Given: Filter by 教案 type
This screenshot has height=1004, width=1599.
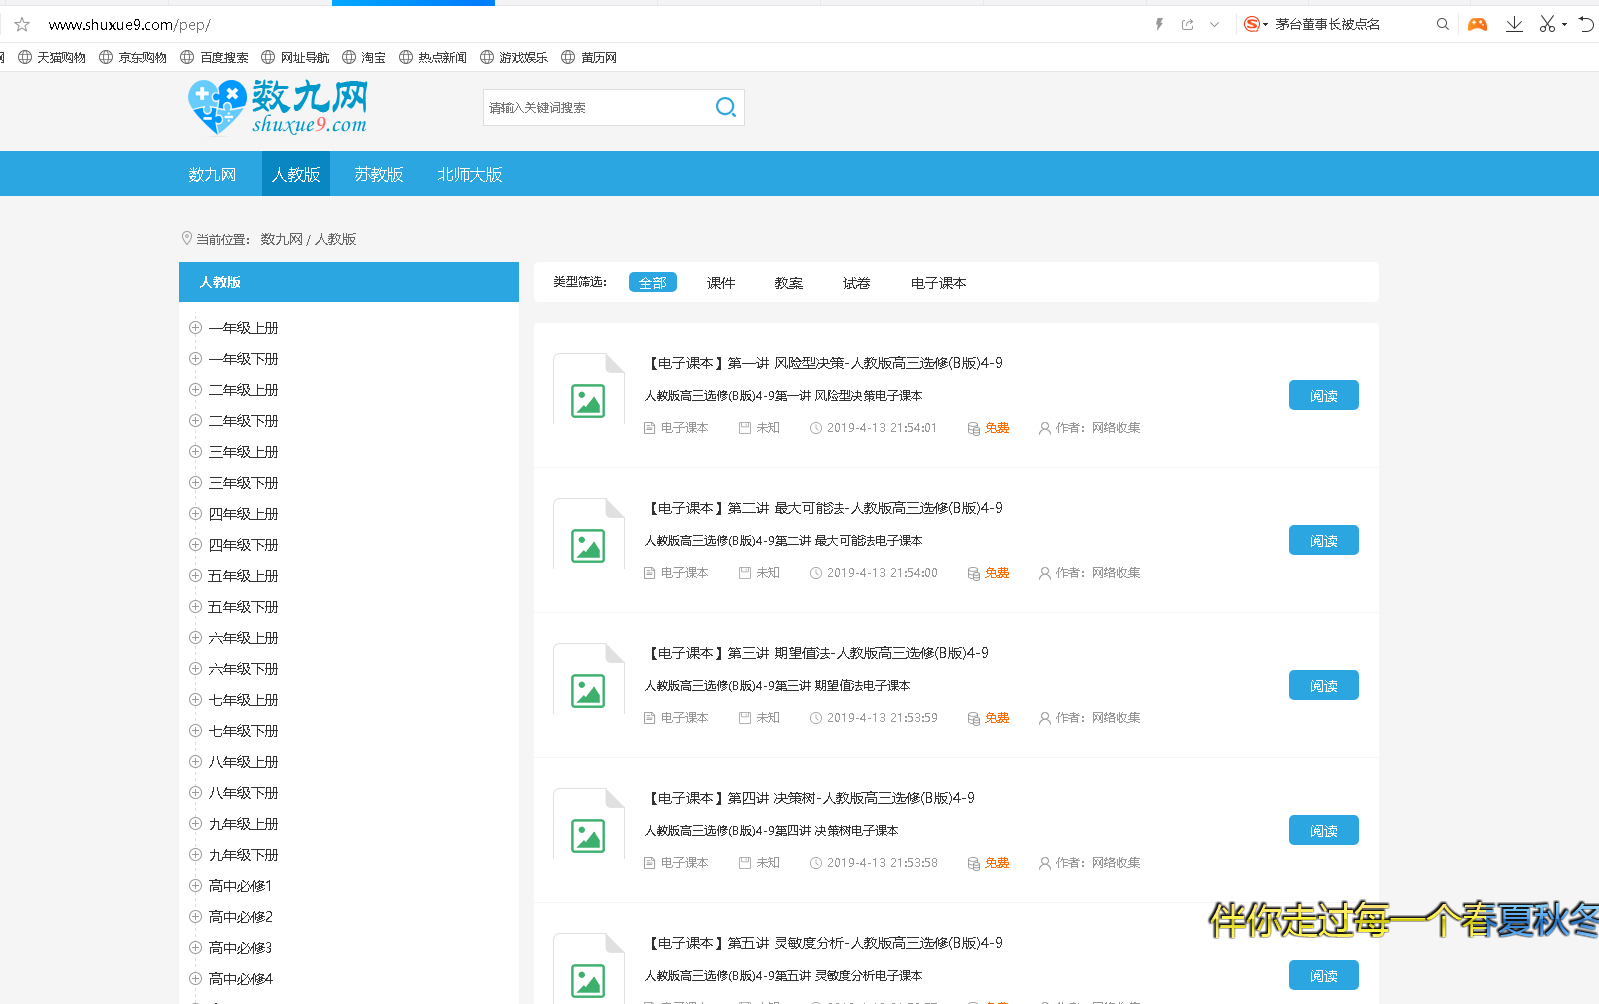Looking at the screenshot, I should (789, 283).
